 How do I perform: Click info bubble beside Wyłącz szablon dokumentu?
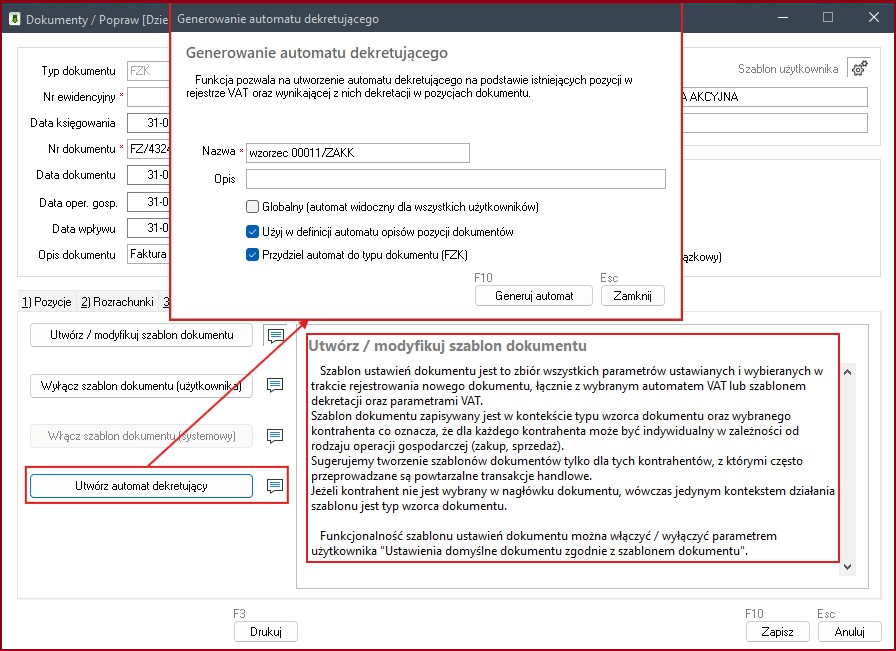click(x=275, y=385)
